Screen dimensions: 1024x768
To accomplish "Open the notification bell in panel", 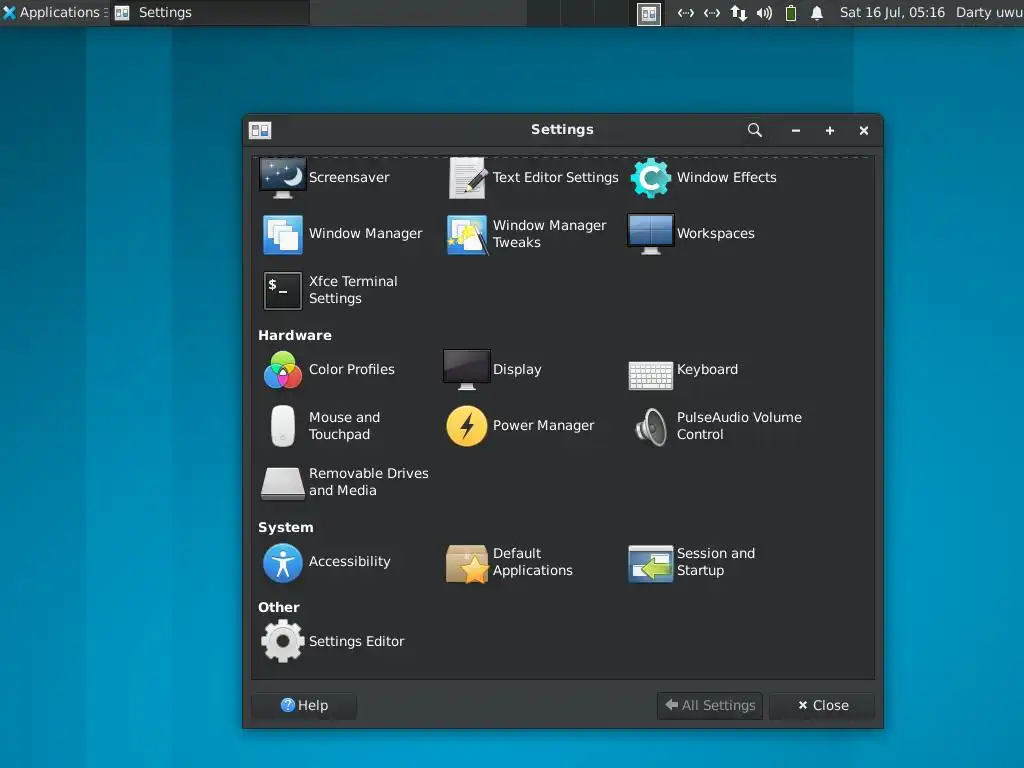I will (817, 13).
